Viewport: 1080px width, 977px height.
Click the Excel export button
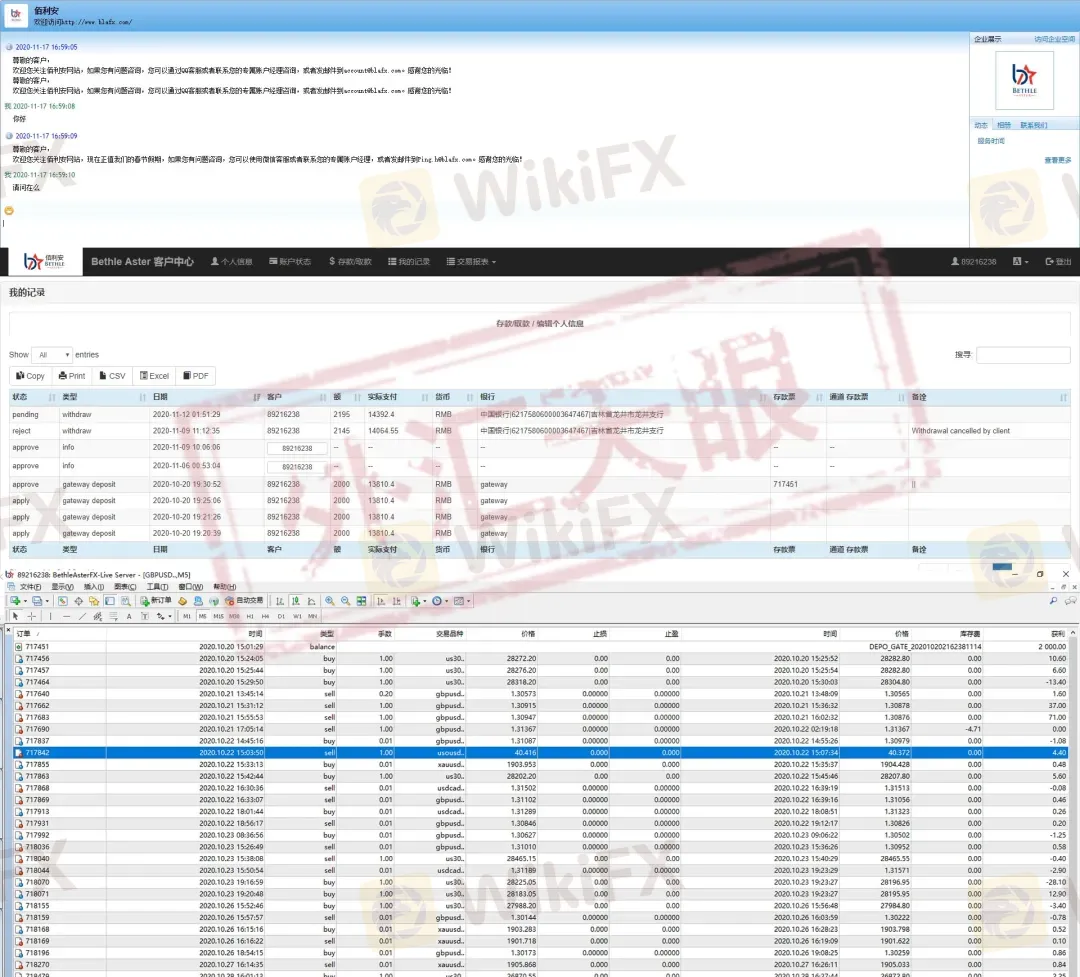154,376
